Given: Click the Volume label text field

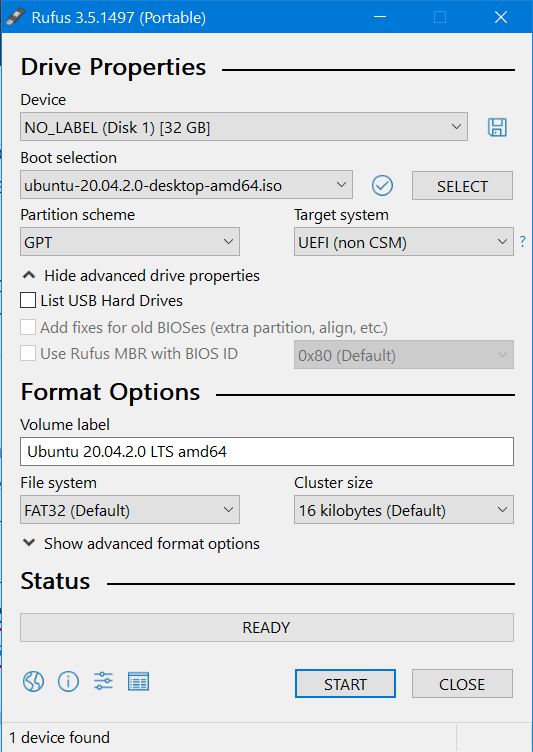Looking at the screenshot, I should pyautogui.click(x=267, y=451).
